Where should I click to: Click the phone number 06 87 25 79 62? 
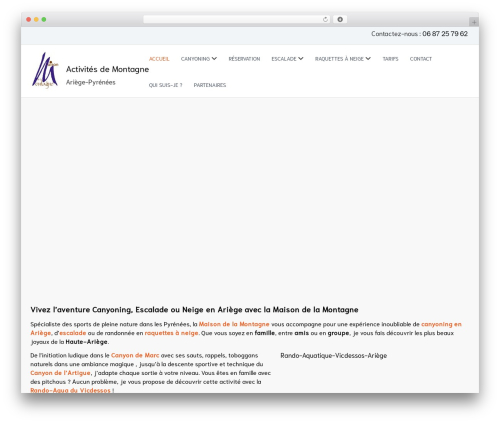click(445, 34)
